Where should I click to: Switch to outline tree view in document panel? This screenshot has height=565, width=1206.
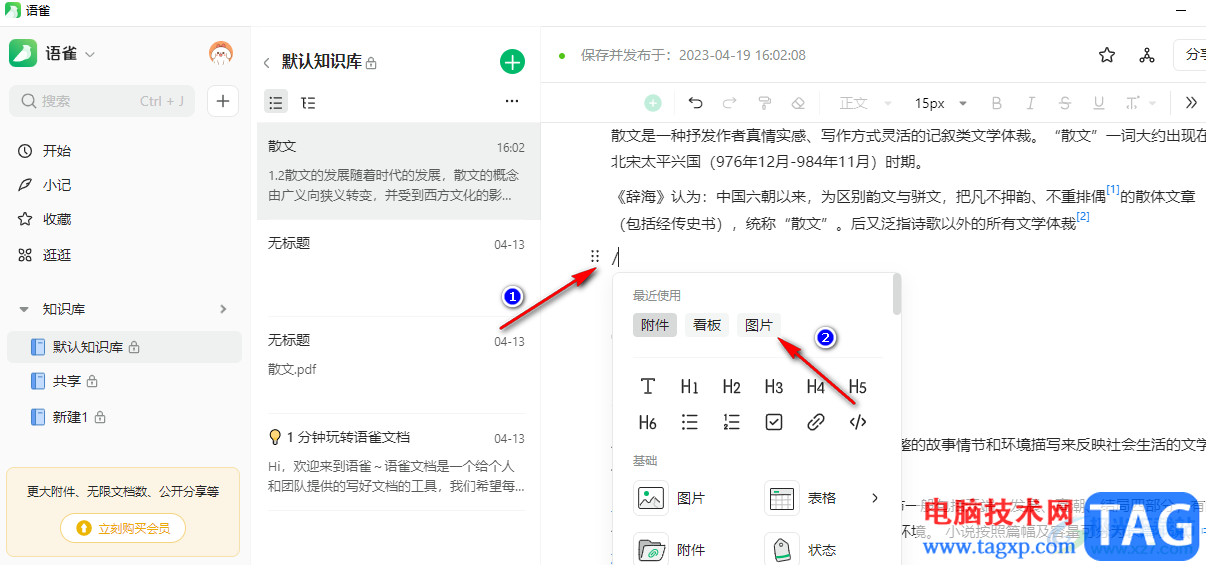[308, 102]
